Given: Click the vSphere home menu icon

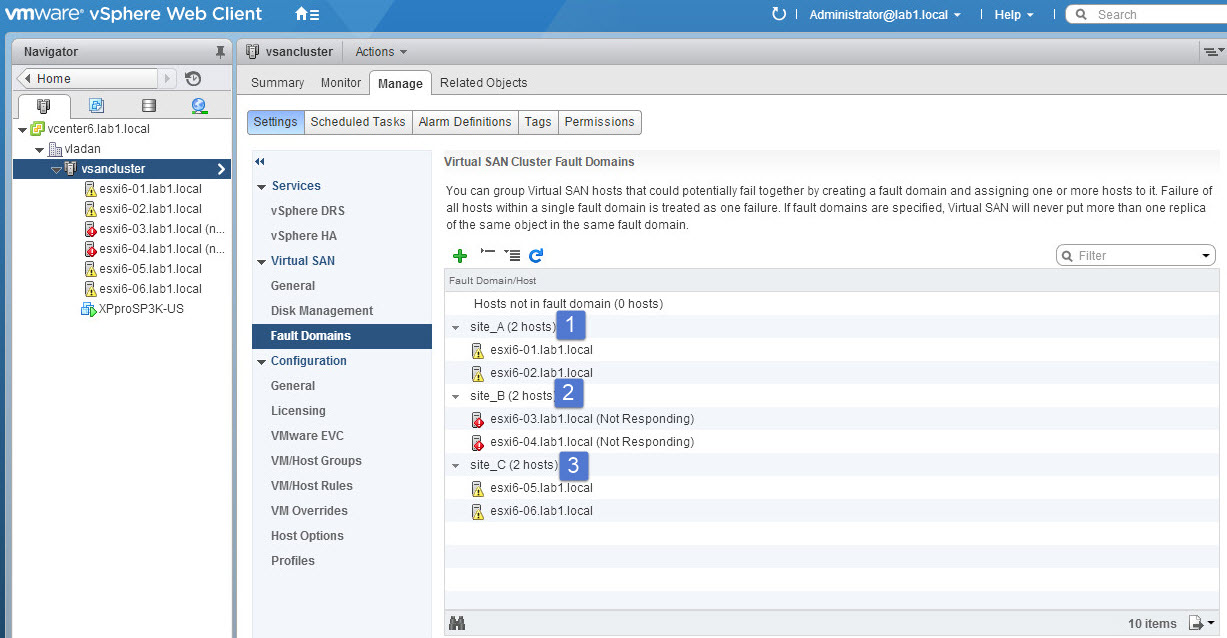Looking at the screenshot, I should (307, 15).
